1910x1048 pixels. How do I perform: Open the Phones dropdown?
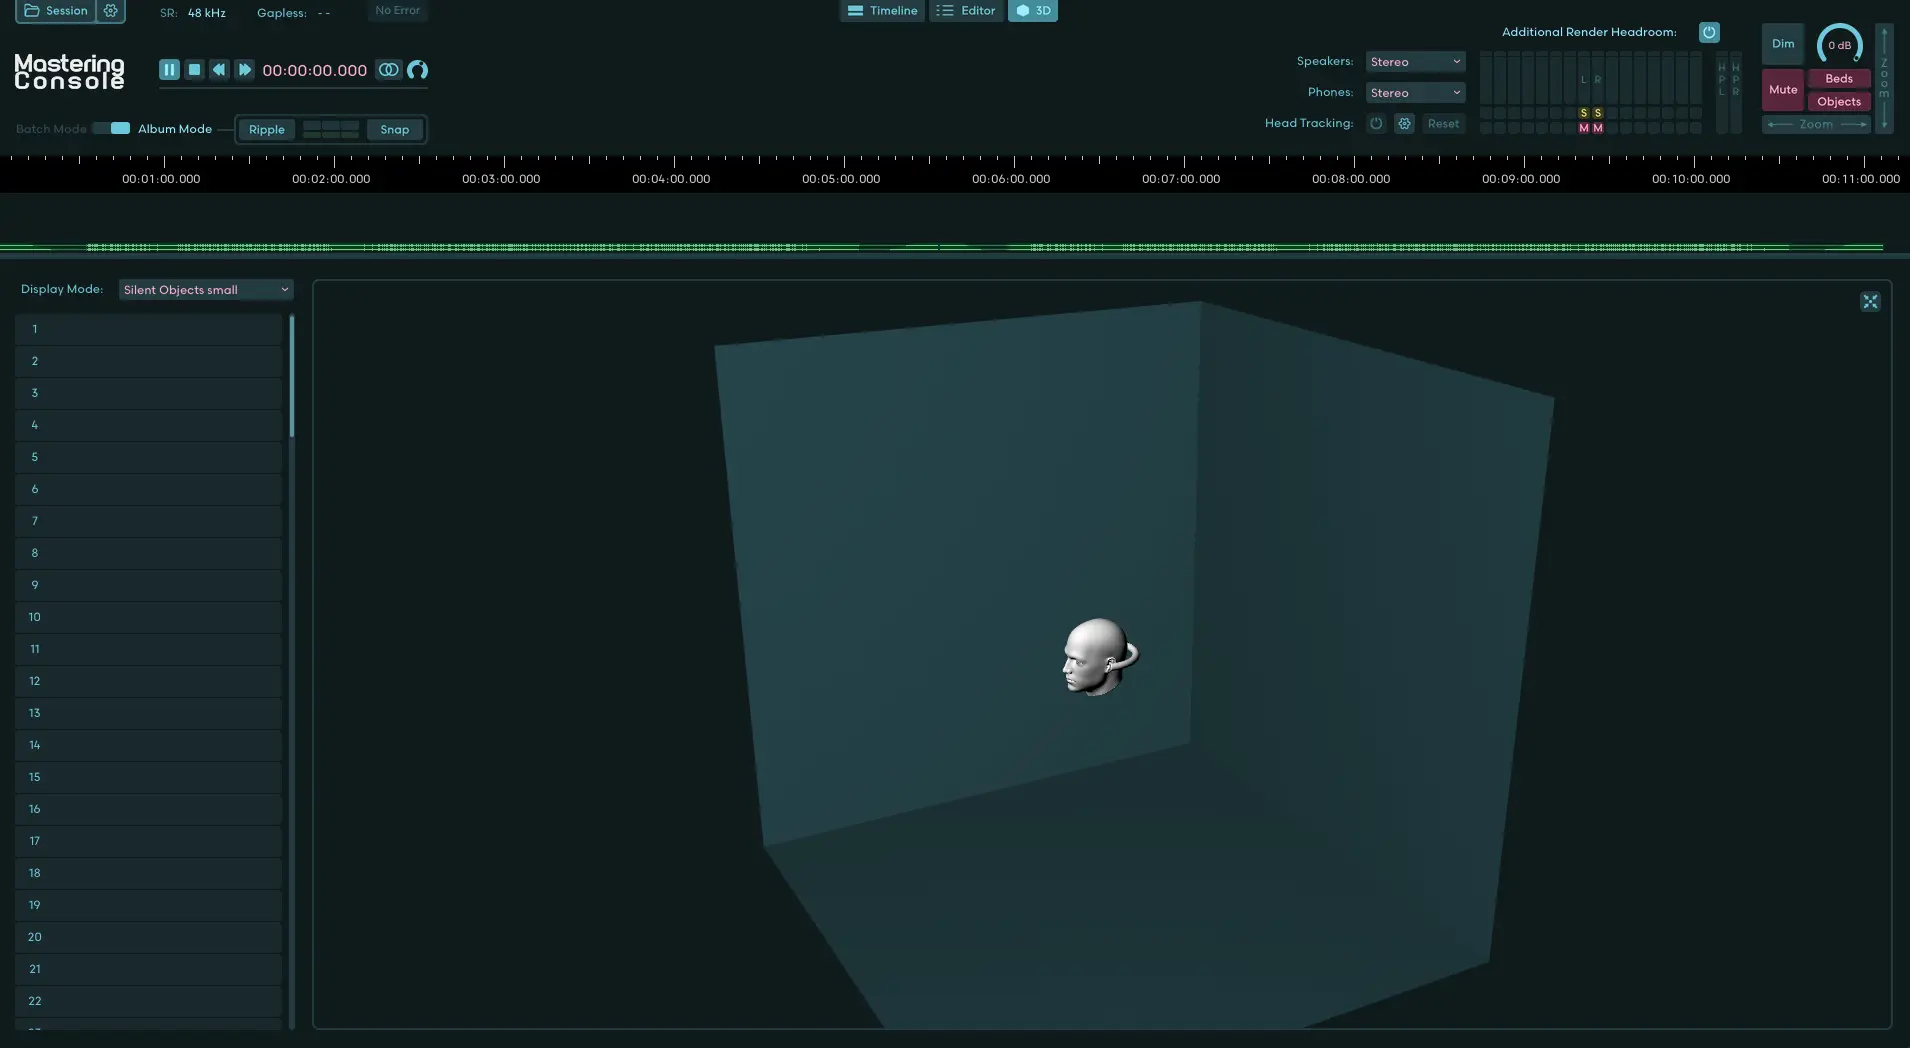point(1415,93)
